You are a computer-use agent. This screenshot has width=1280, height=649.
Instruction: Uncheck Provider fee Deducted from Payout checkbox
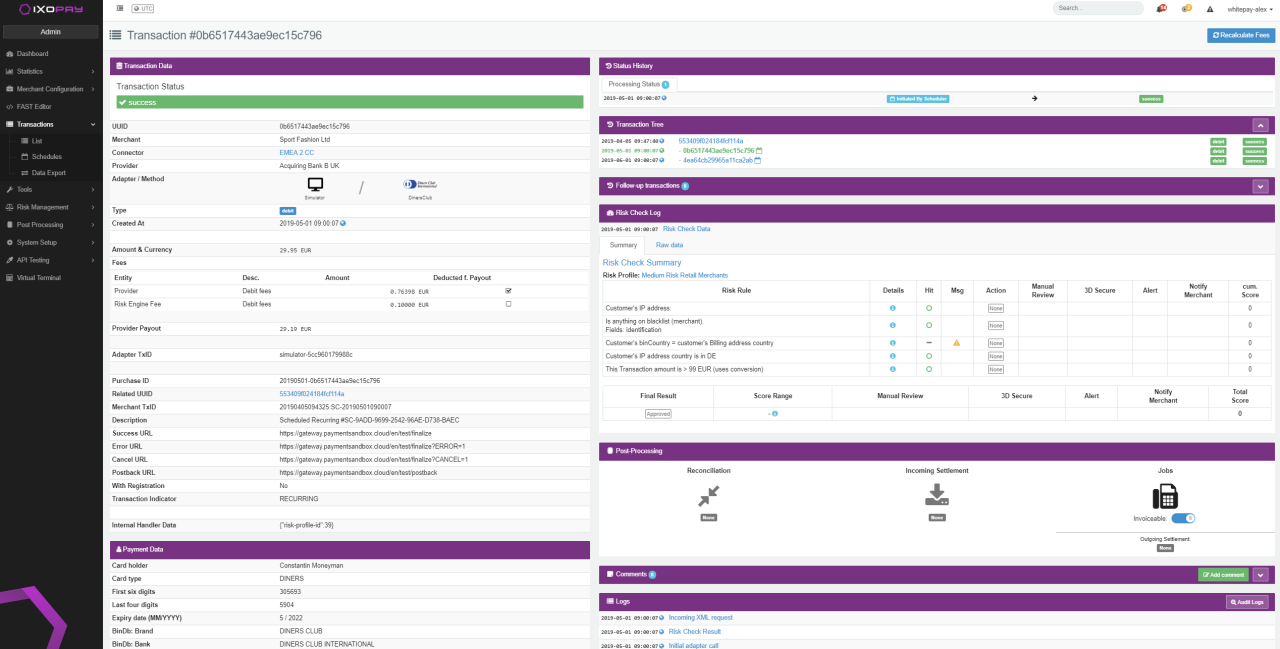pyautogui.click(x=508, y=291)
